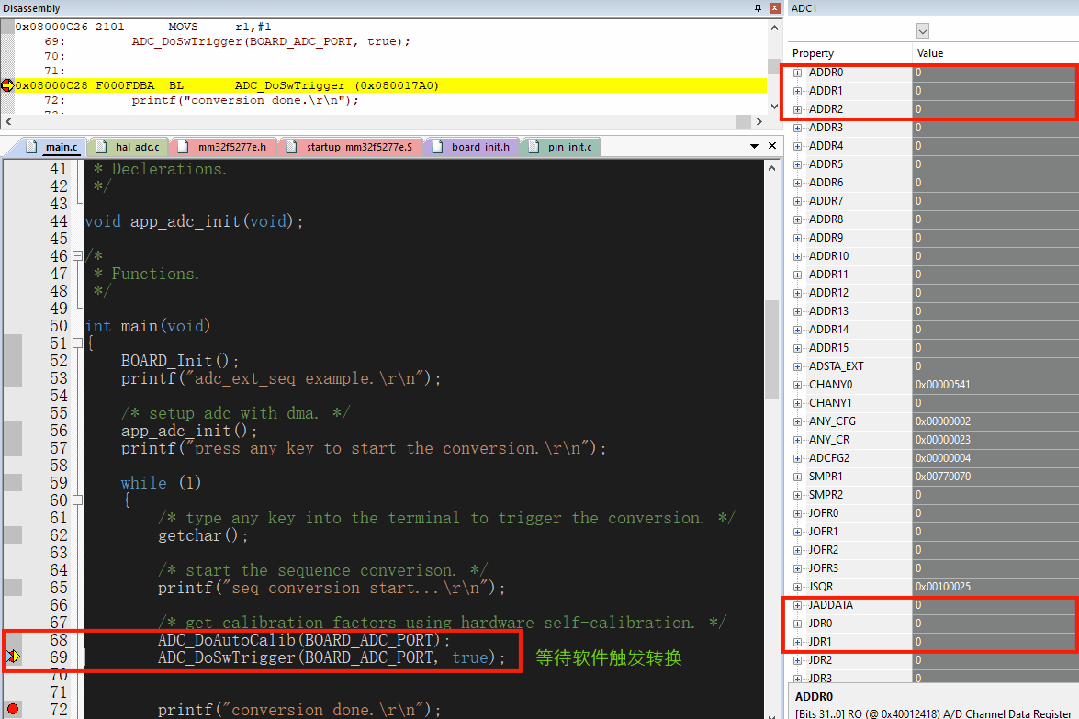Close the current editor tab
The height and width of the screenshot is (719, 1079).
click(772, 146)
